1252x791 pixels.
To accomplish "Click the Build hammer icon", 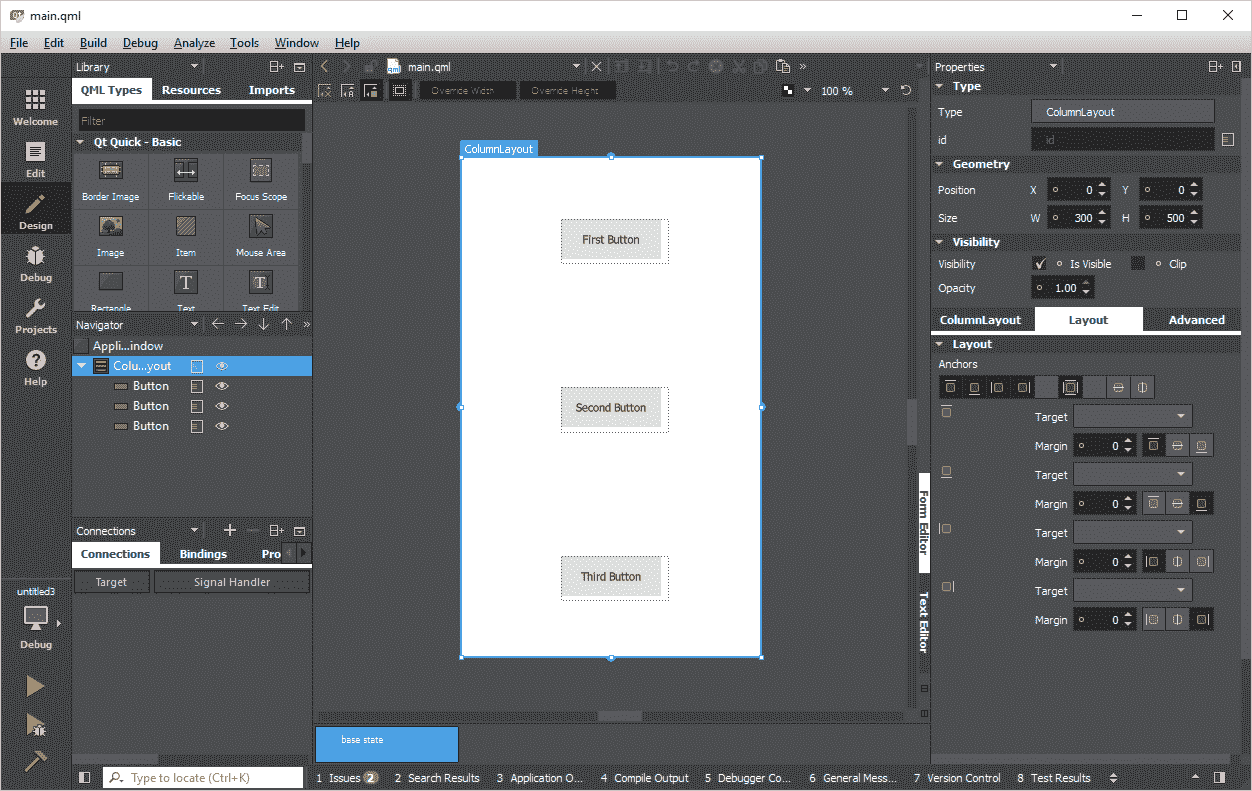I will [x=35, y=760].
